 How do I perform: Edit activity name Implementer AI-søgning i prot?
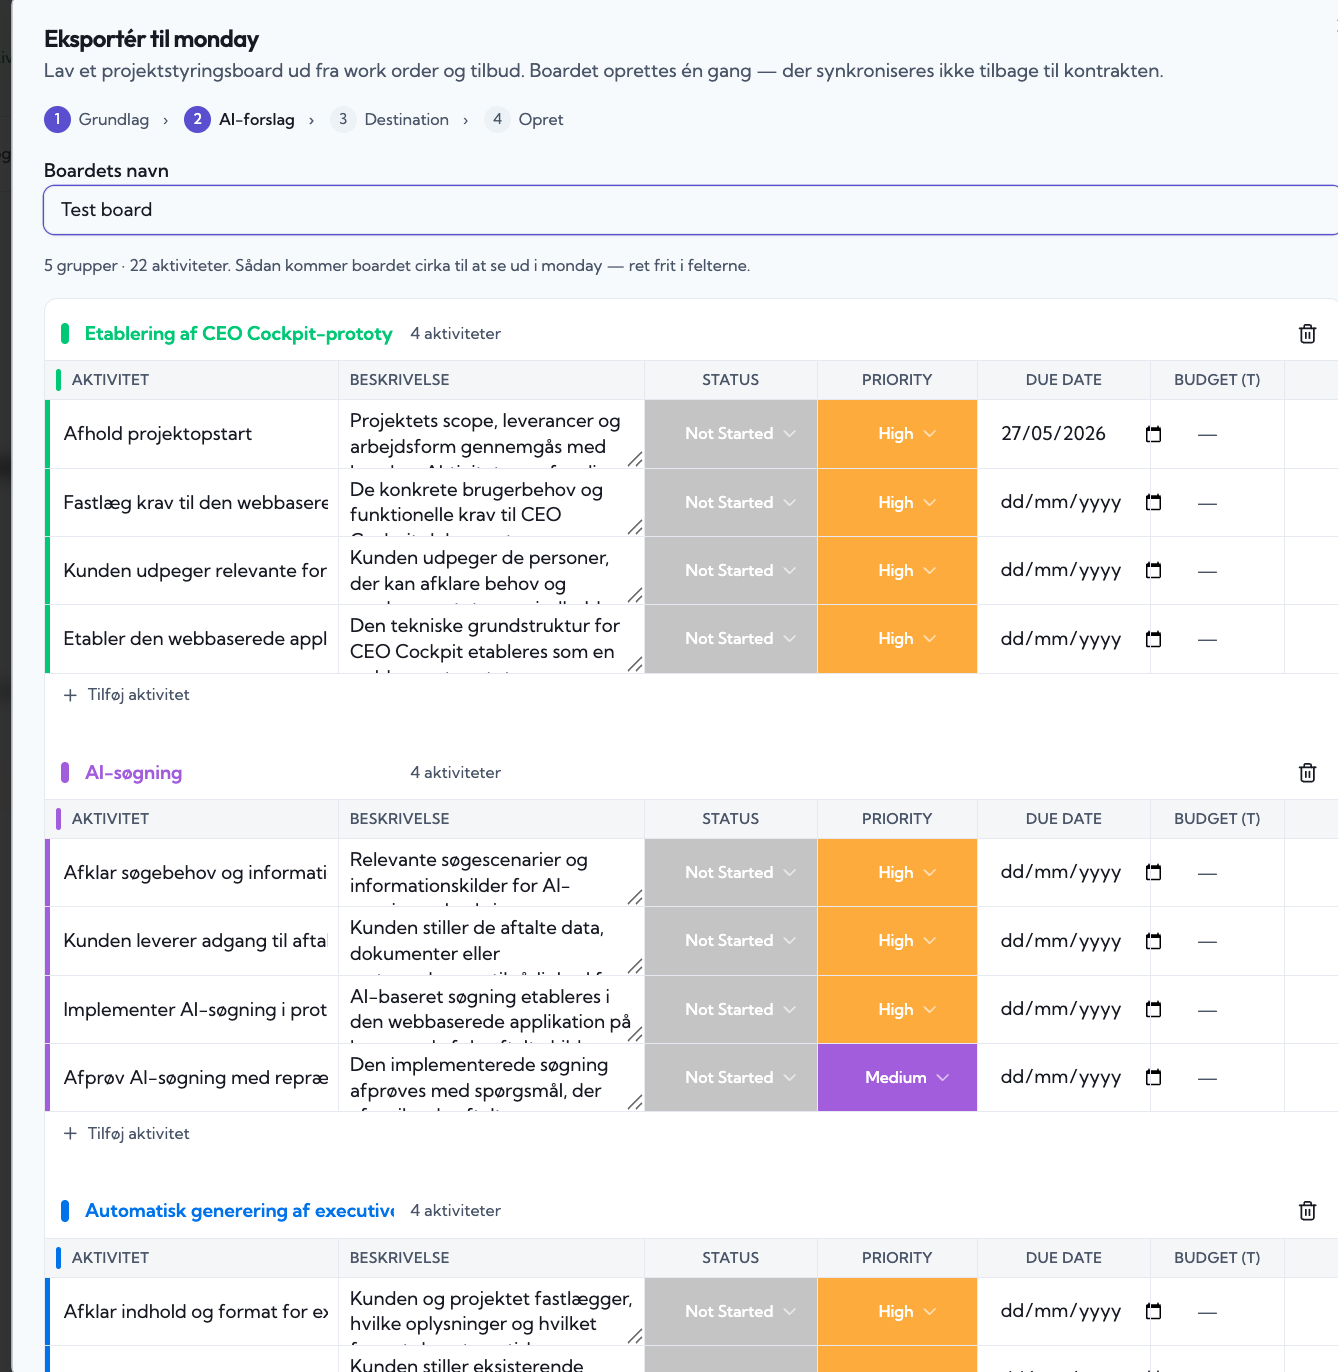[x=195, y=1009]
